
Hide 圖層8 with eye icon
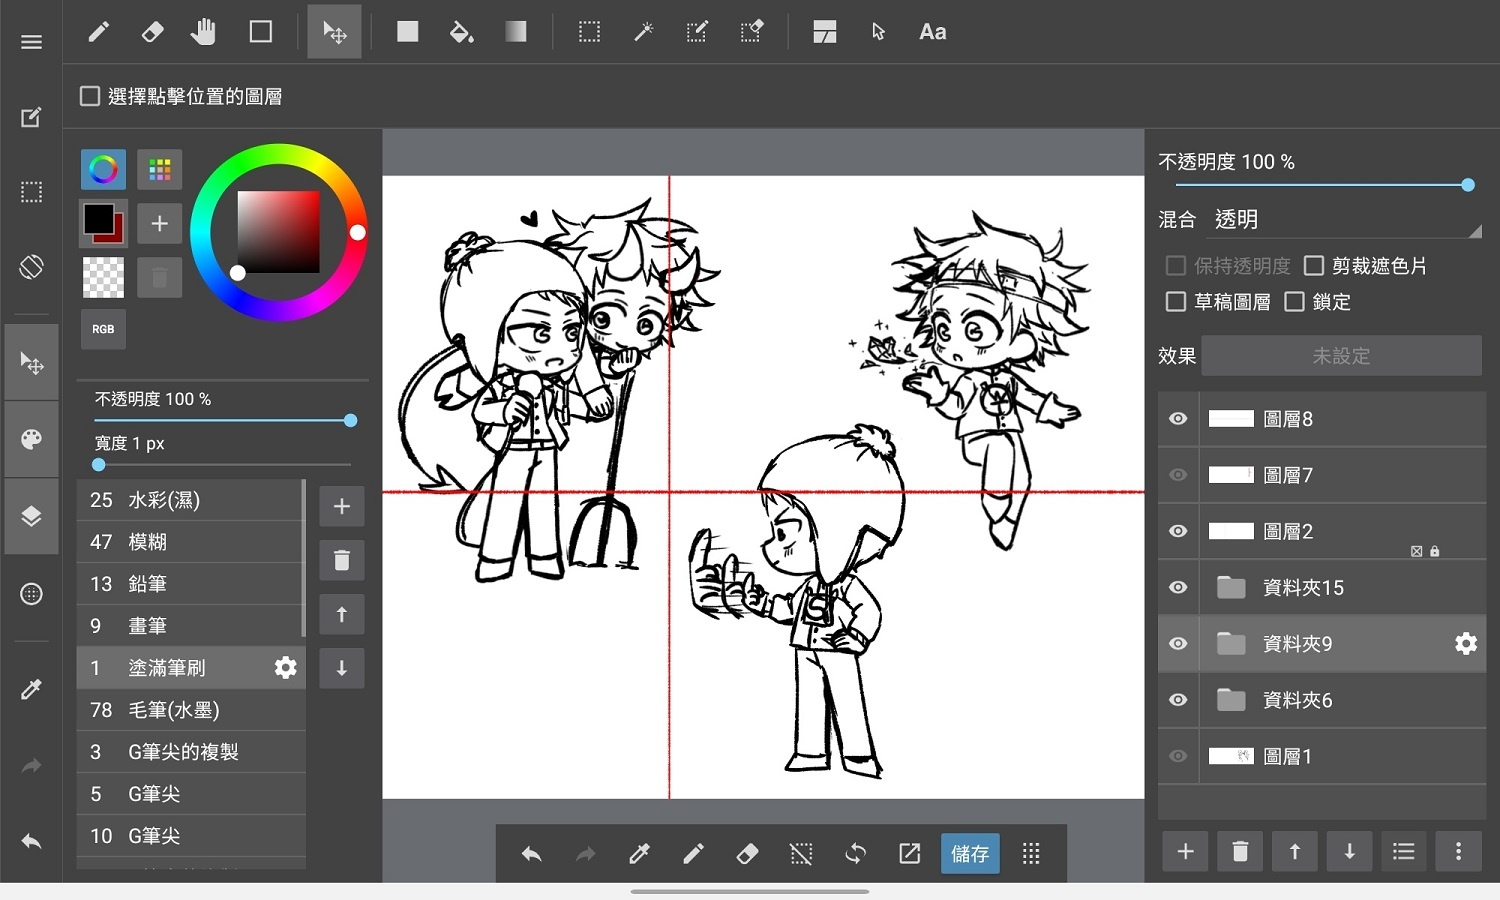(1178, 418)
